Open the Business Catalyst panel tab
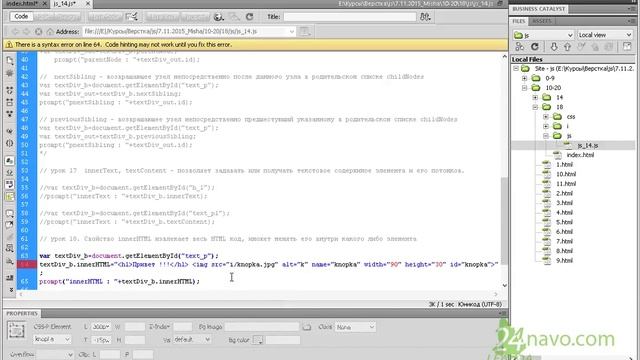Screen dimensions: 640x360 tap(538, 9)
